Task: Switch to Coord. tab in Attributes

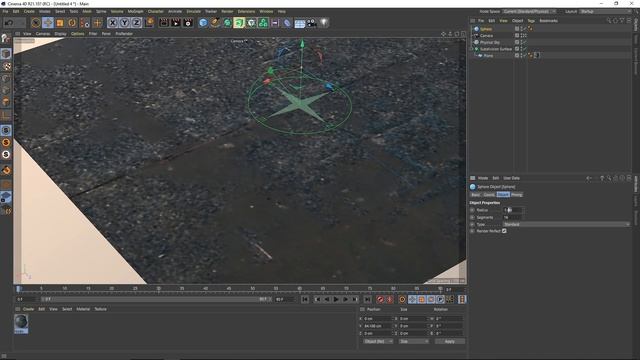Action: [x=489, y=195]
